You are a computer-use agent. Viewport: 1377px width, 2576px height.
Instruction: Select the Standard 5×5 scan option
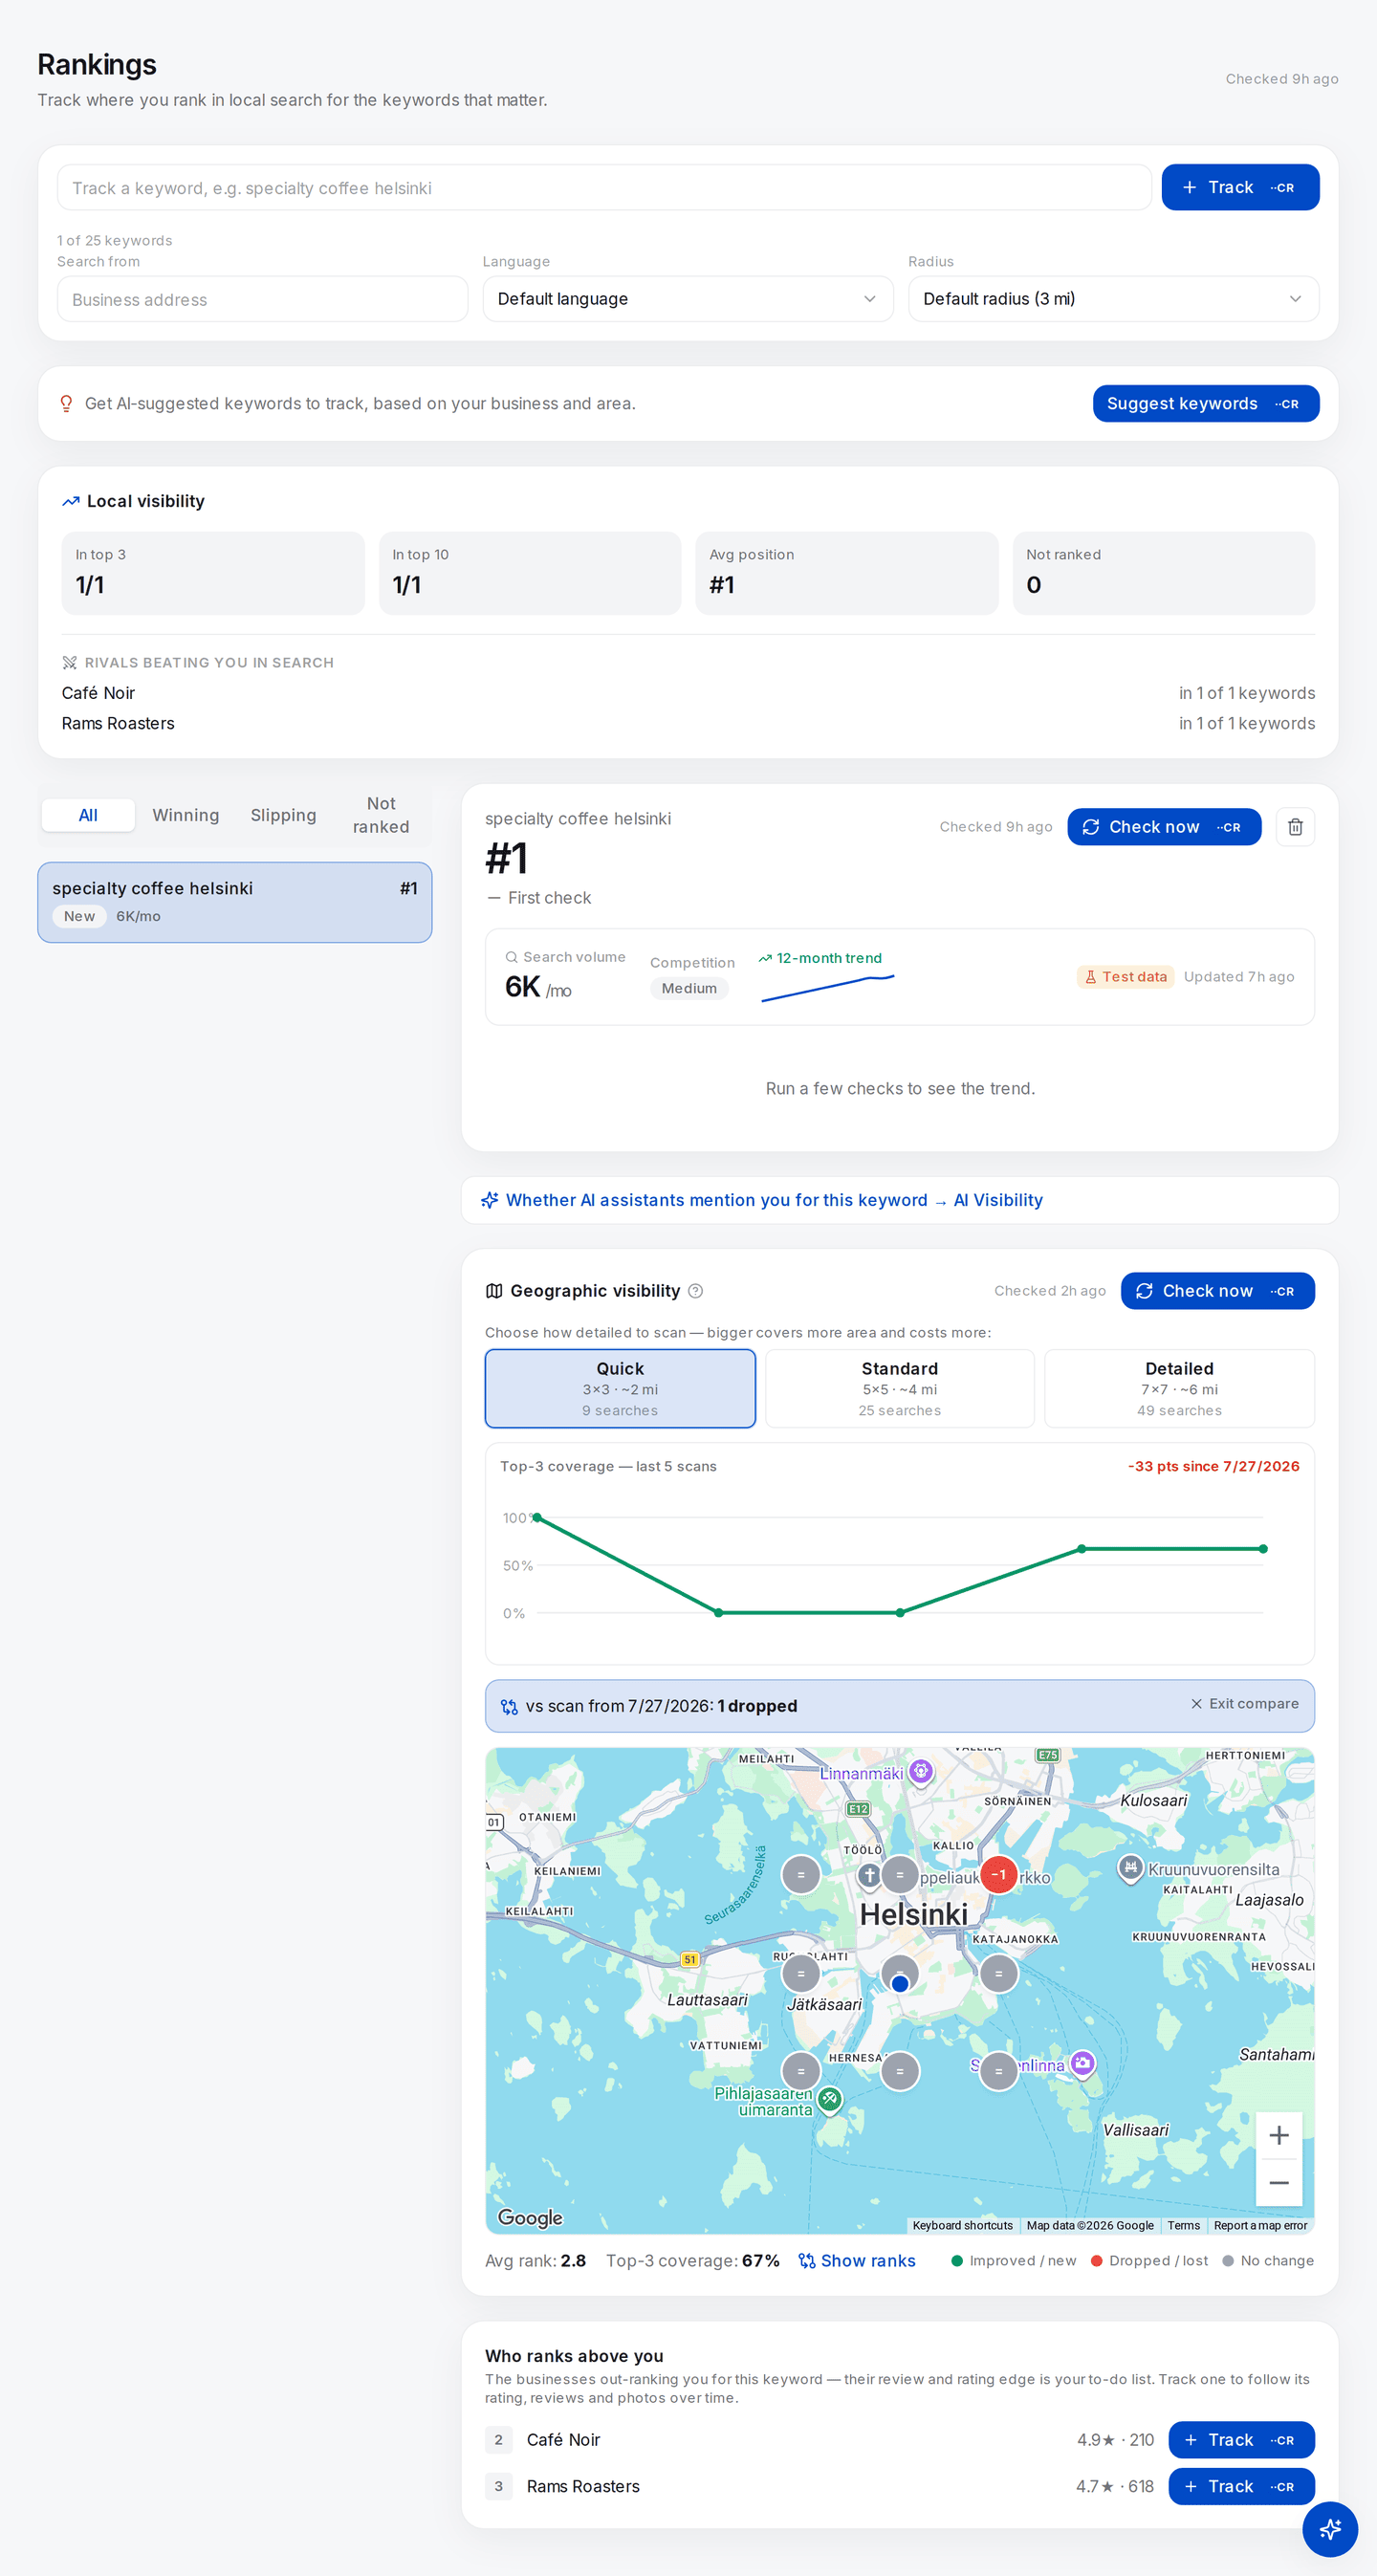coord(899,1388)
